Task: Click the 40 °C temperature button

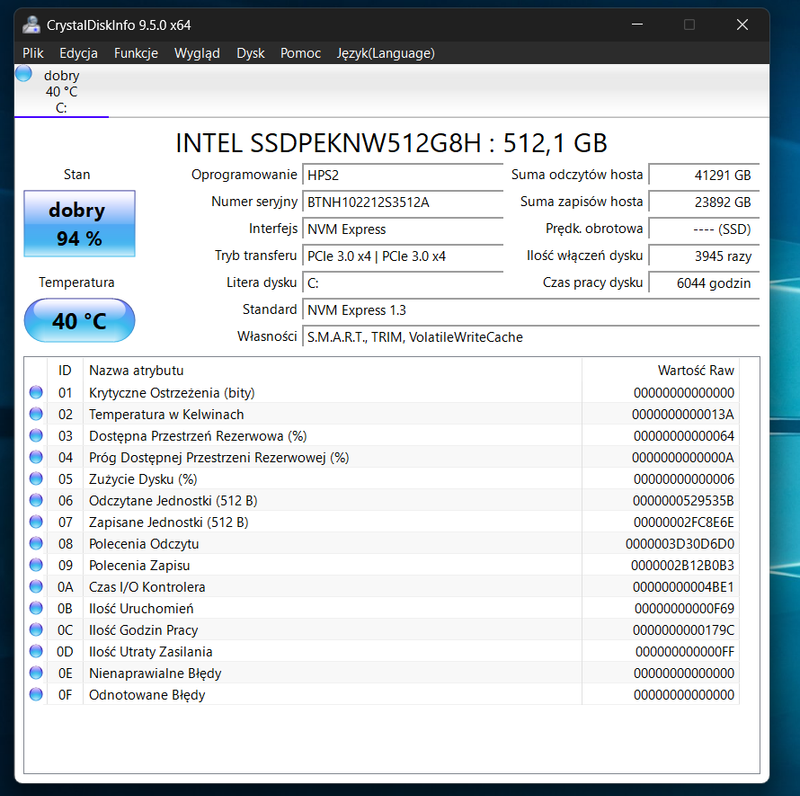Action: click(80, 320)
